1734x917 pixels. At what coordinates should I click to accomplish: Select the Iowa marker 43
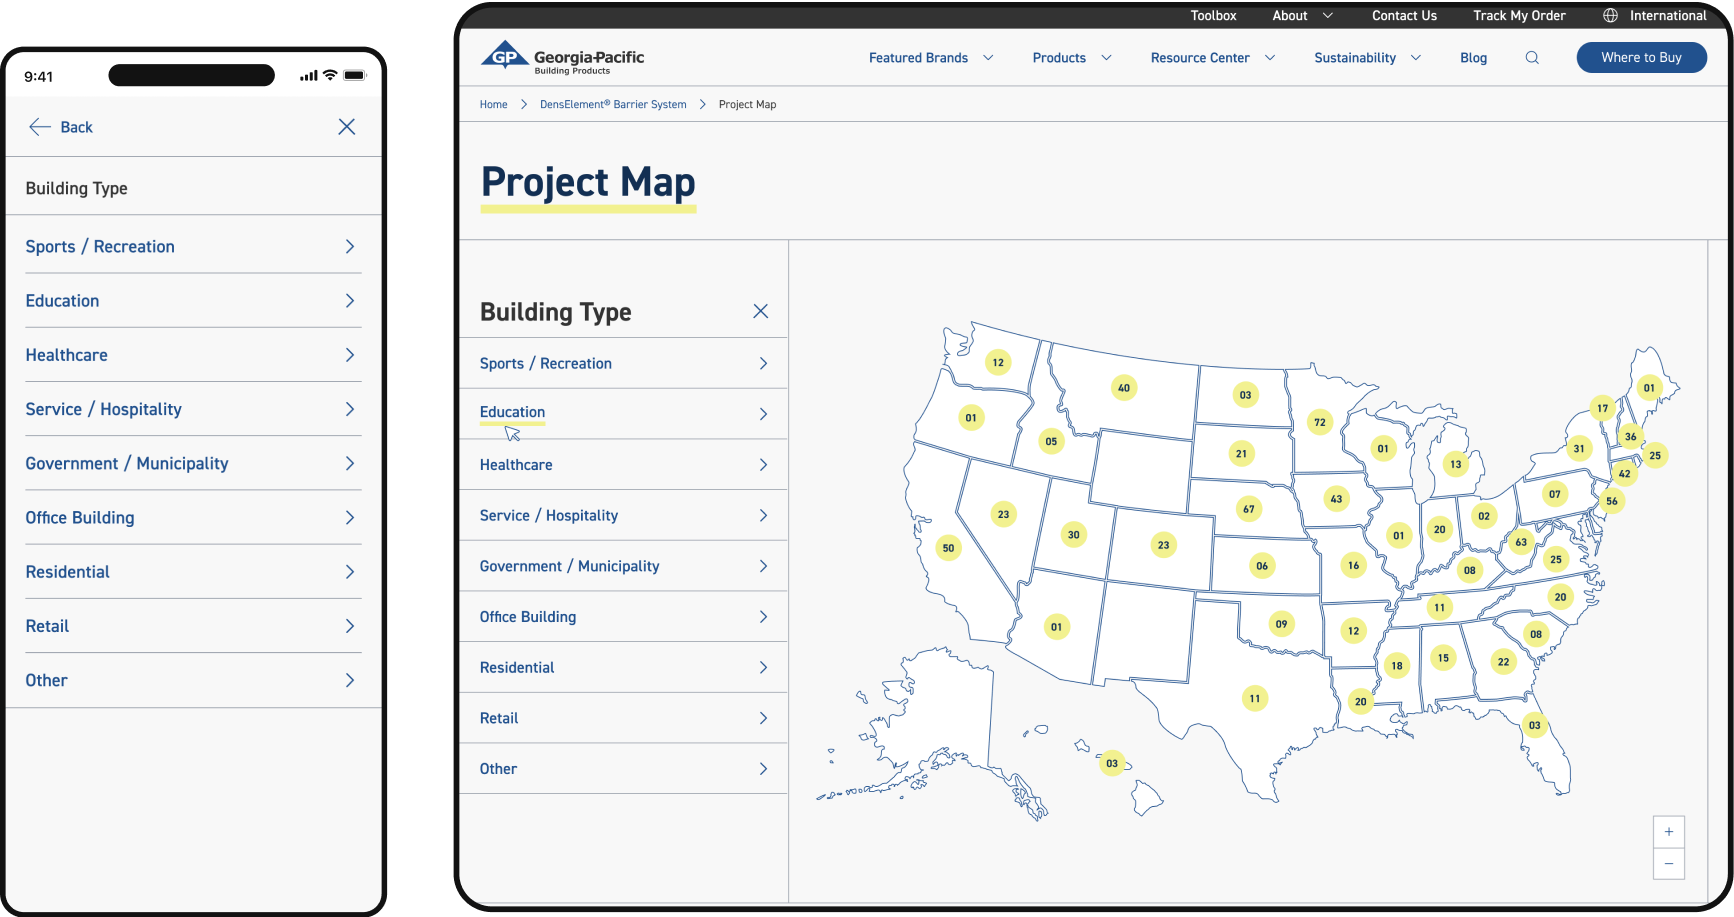click(1337, 499)
